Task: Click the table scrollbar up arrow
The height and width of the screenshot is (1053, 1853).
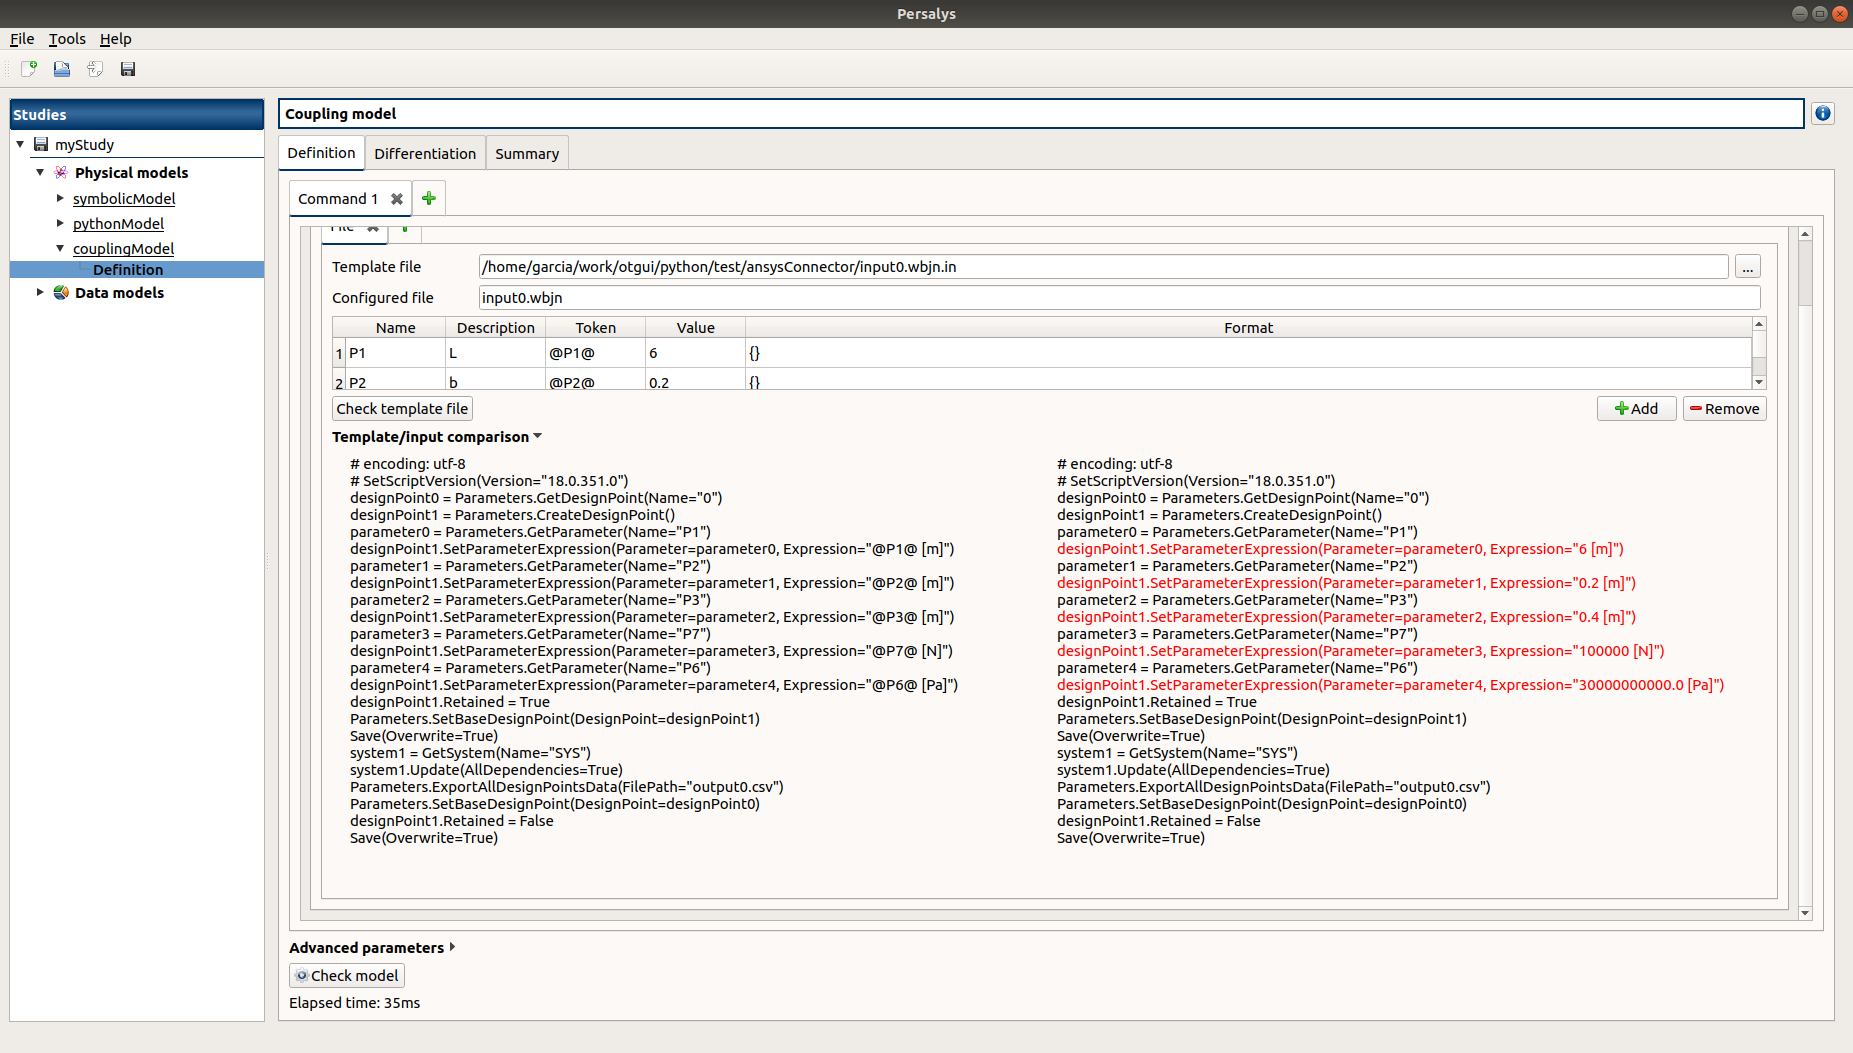Action: [x=1759, y=324]
